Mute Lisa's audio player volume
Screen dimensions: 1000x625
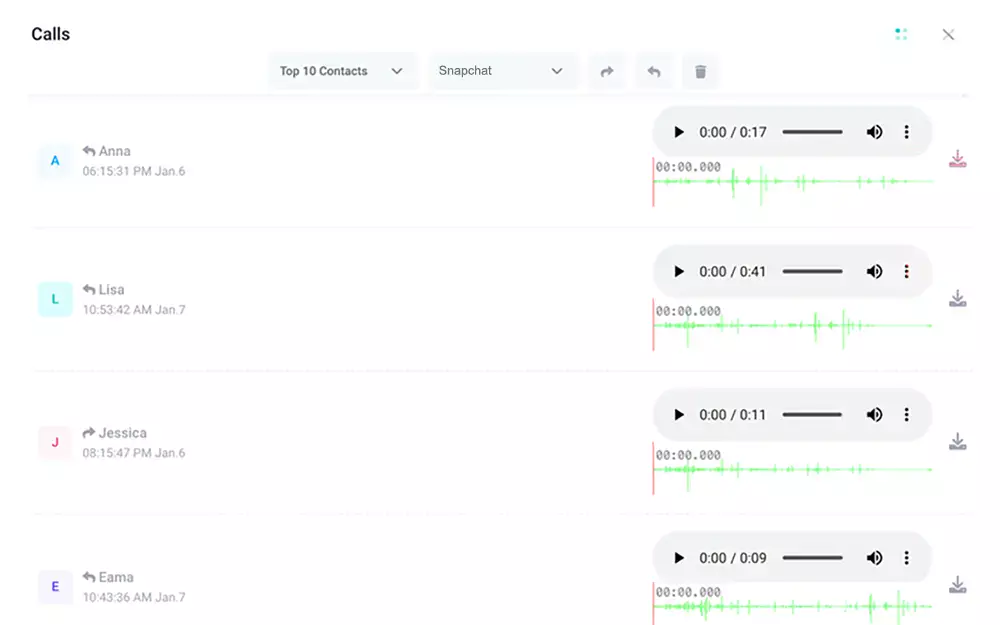pos(874,271)
